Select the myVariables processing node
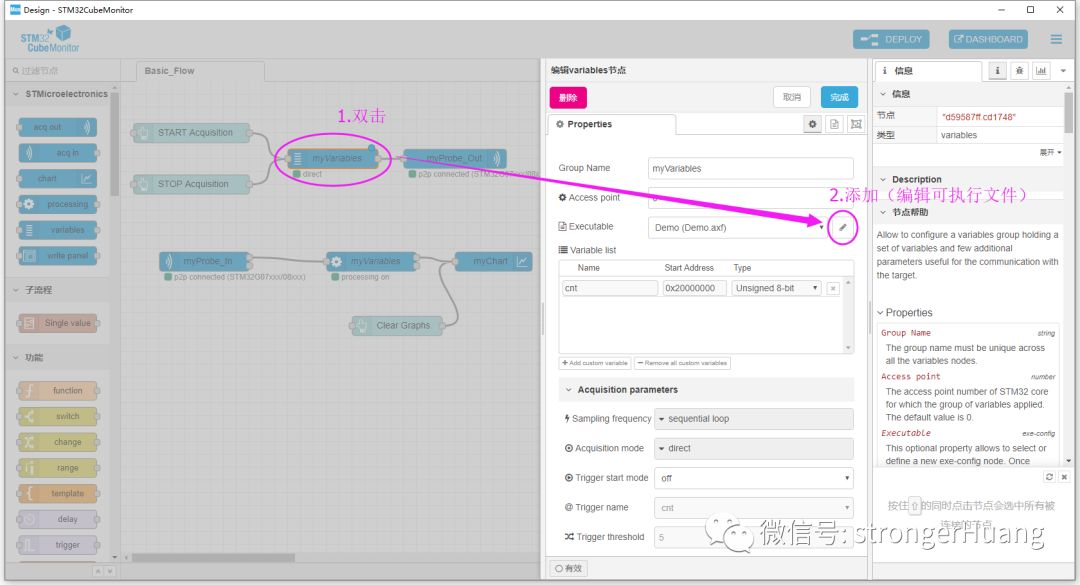Viewport: 1080px width, 585px height. coord(372,261)
